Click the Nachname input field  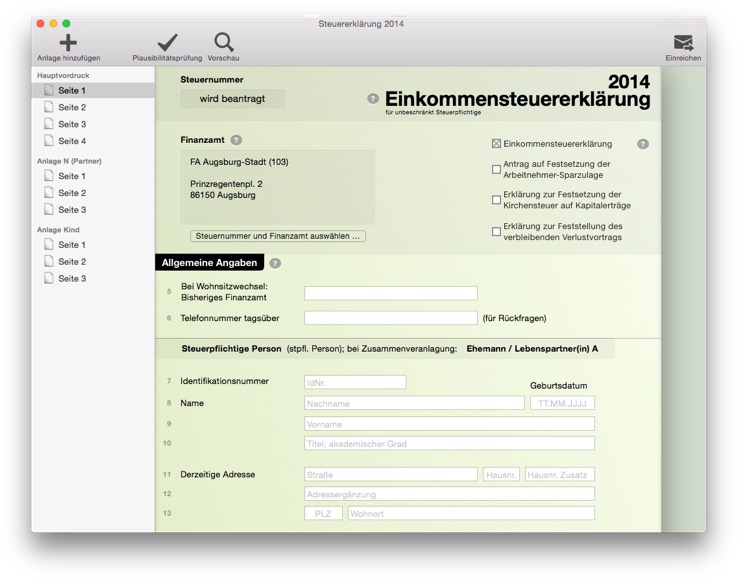tap(414, 403)
